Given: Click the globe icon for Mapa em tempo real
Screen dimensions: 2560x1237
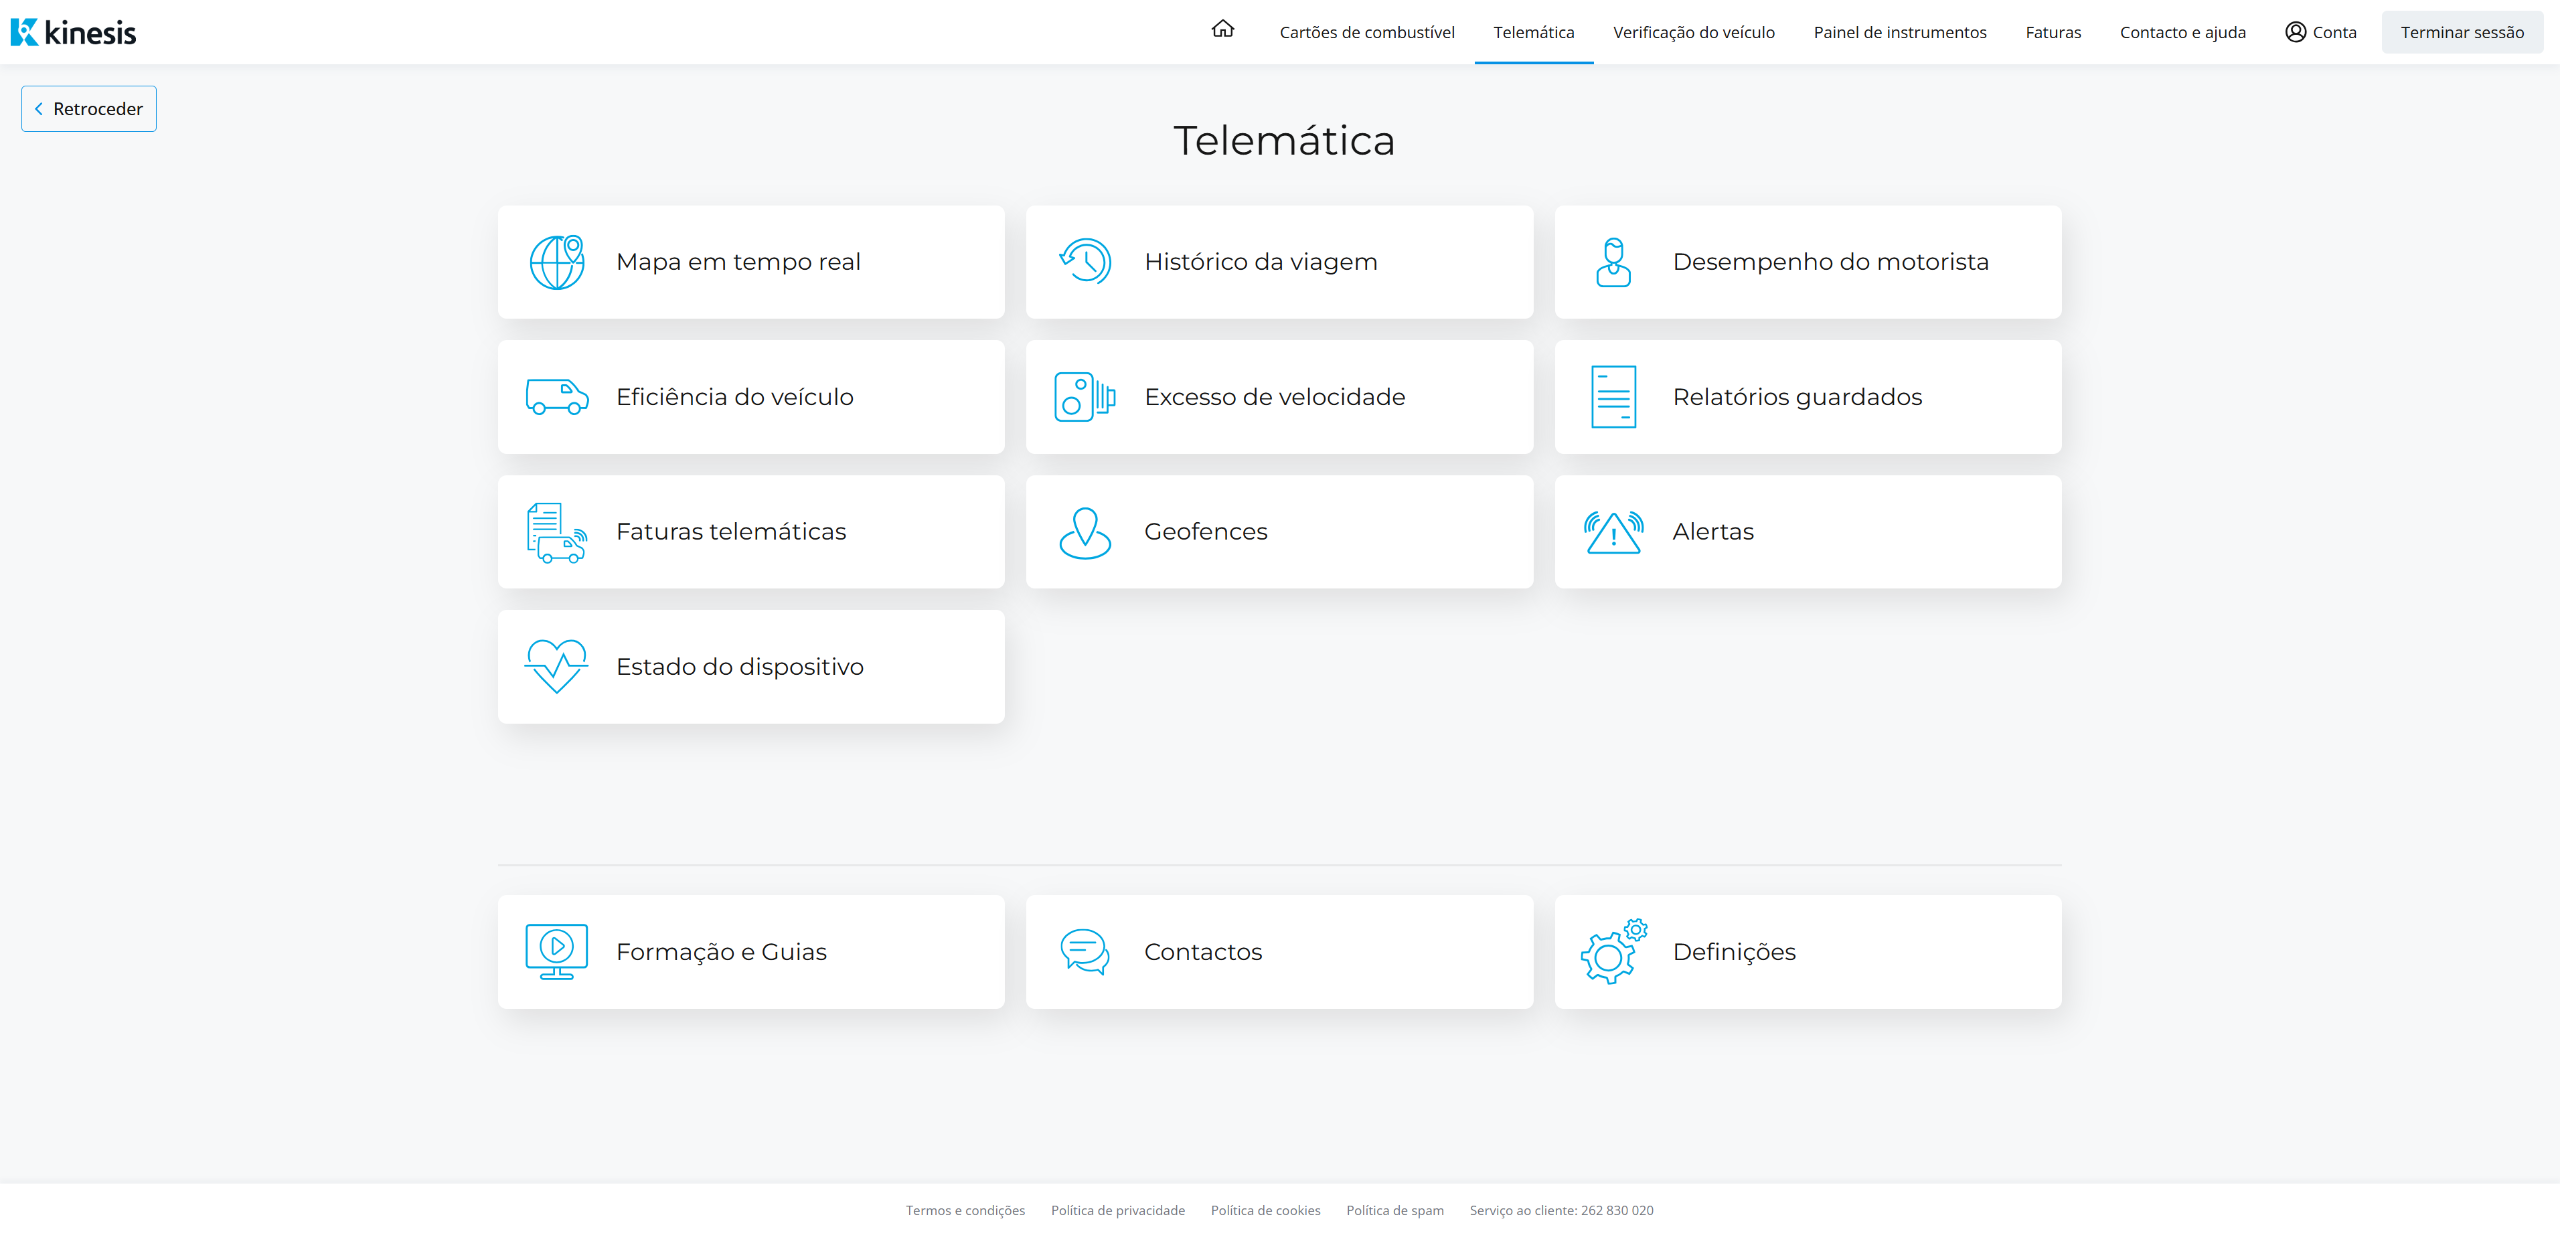Looking at the screenshot, I should [557, 262].
